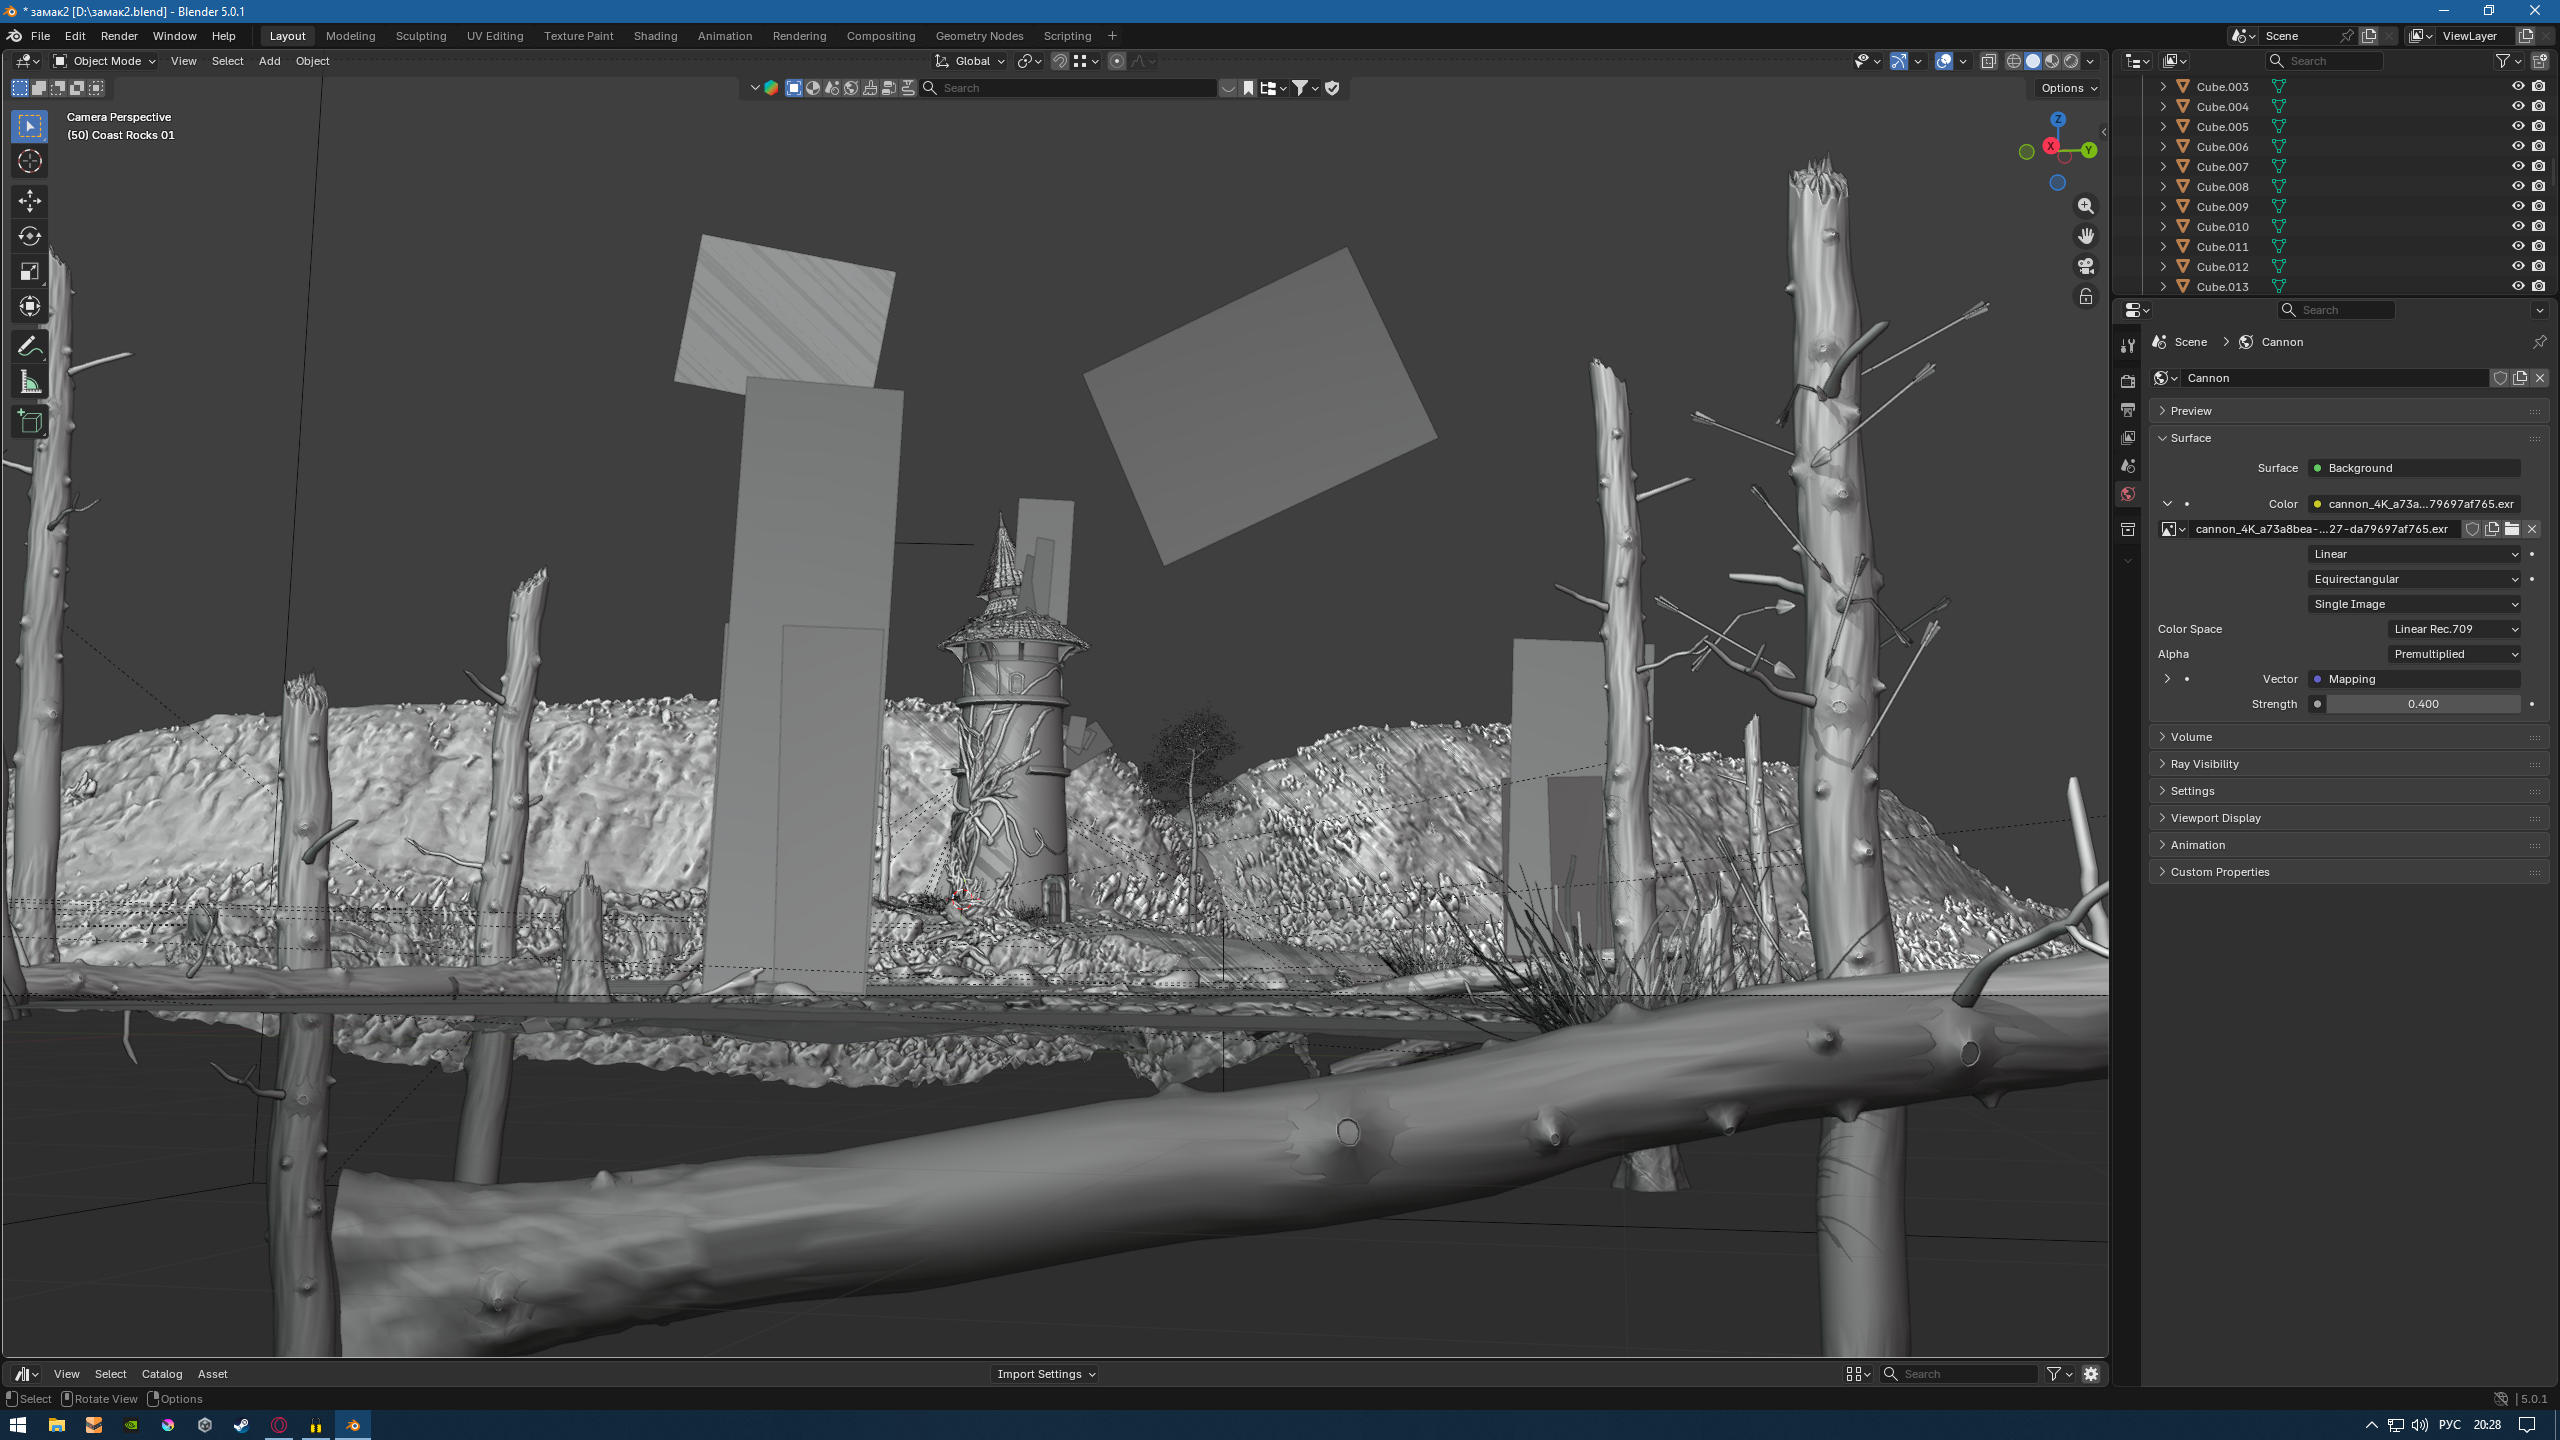Screen dimensions: 2560x1440
Task: Change the Linear Rec.709 Color Space dropdown
Action: click(x=2455, y=628)
